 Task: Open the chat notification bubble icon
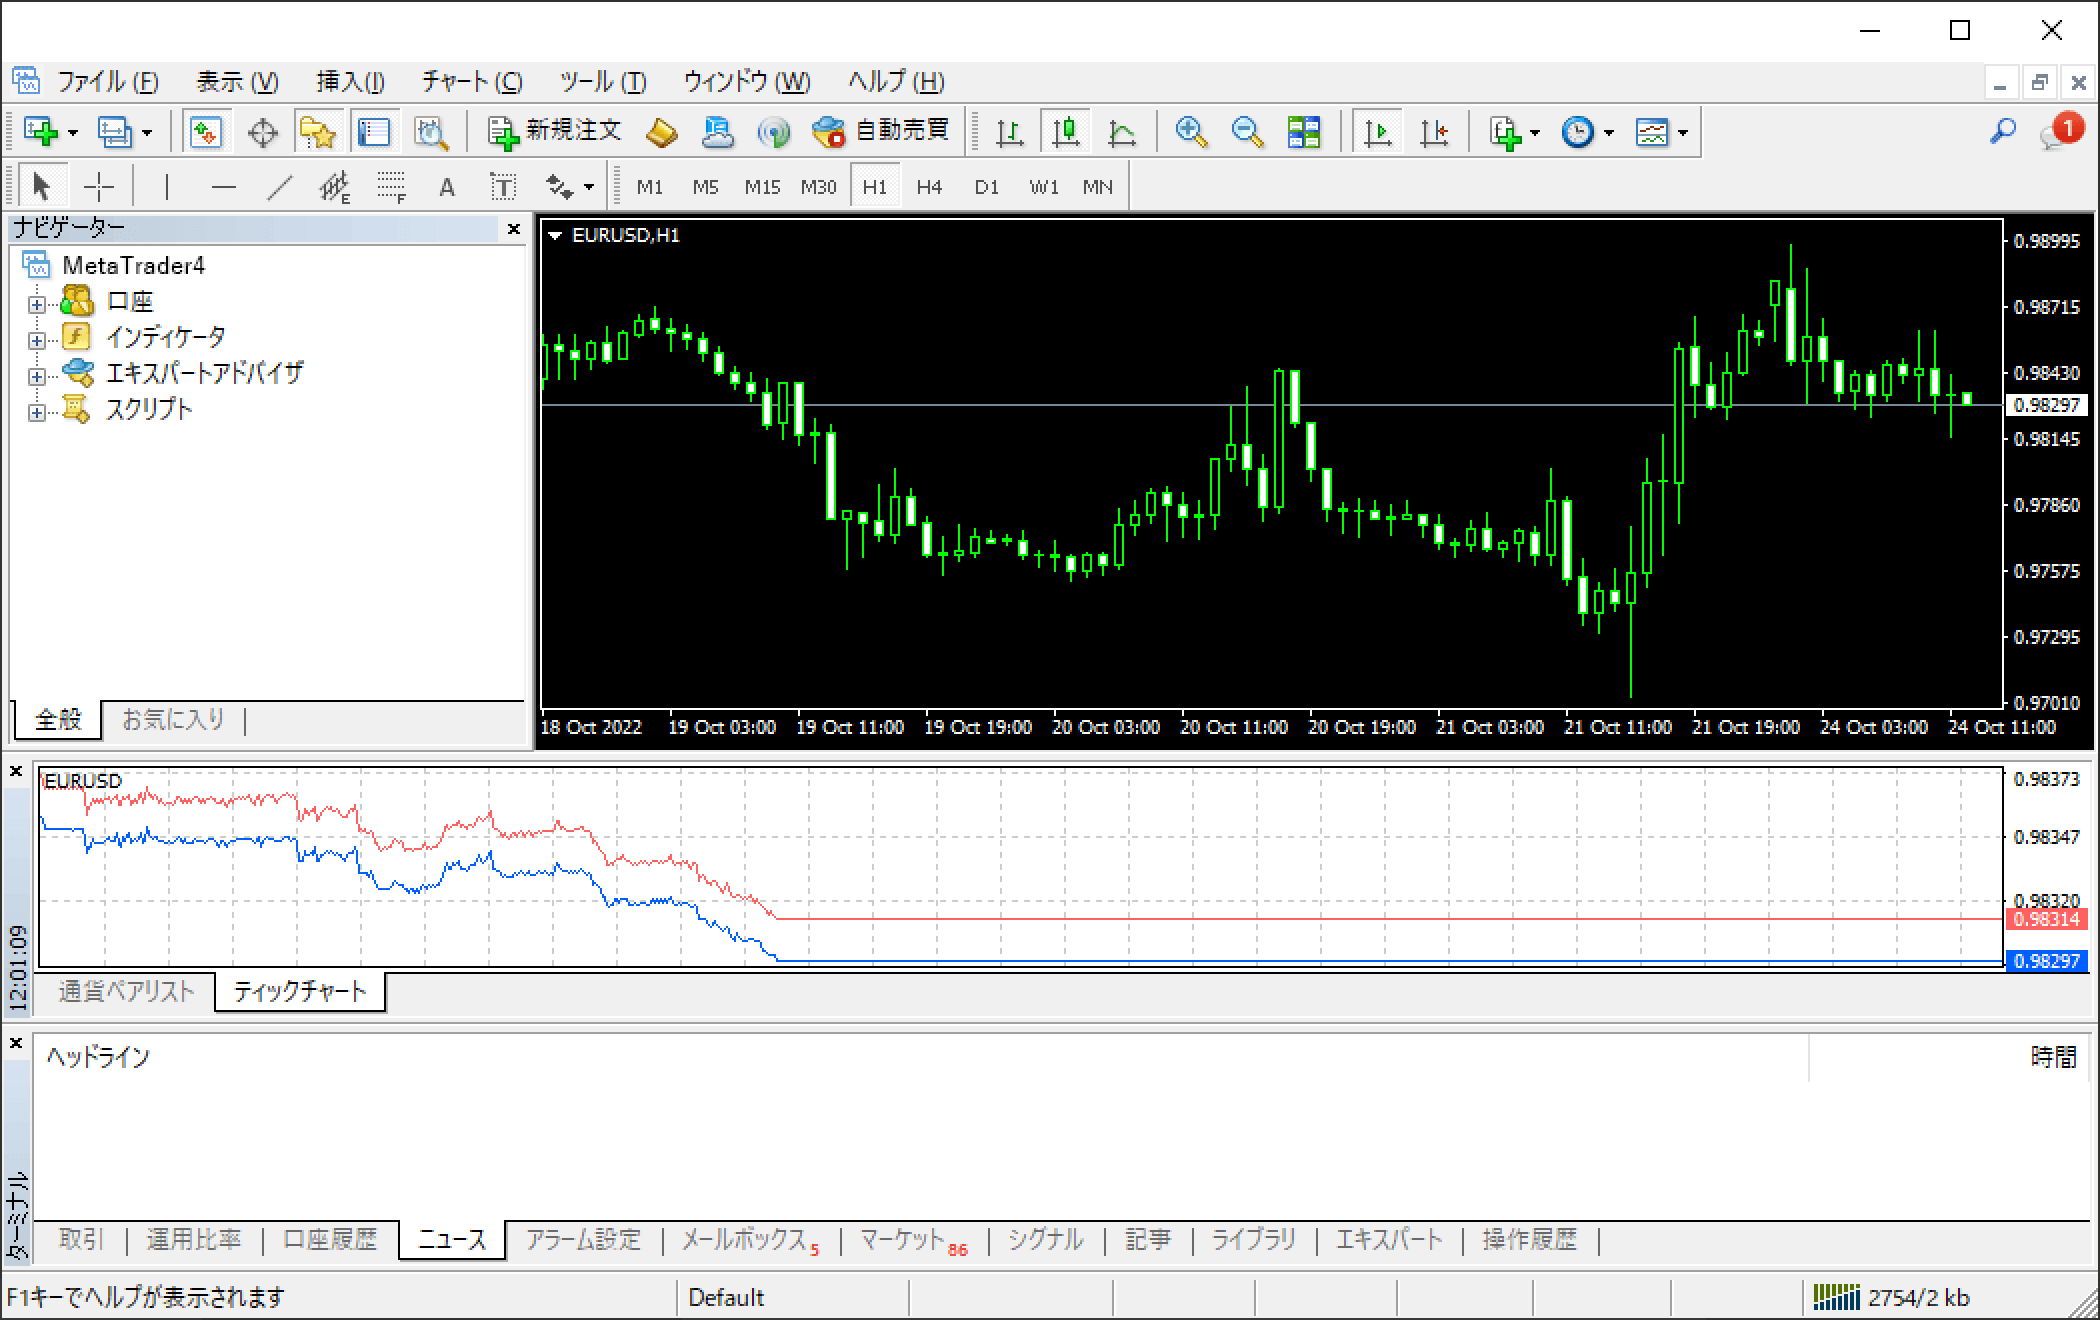coord(2061,131)
